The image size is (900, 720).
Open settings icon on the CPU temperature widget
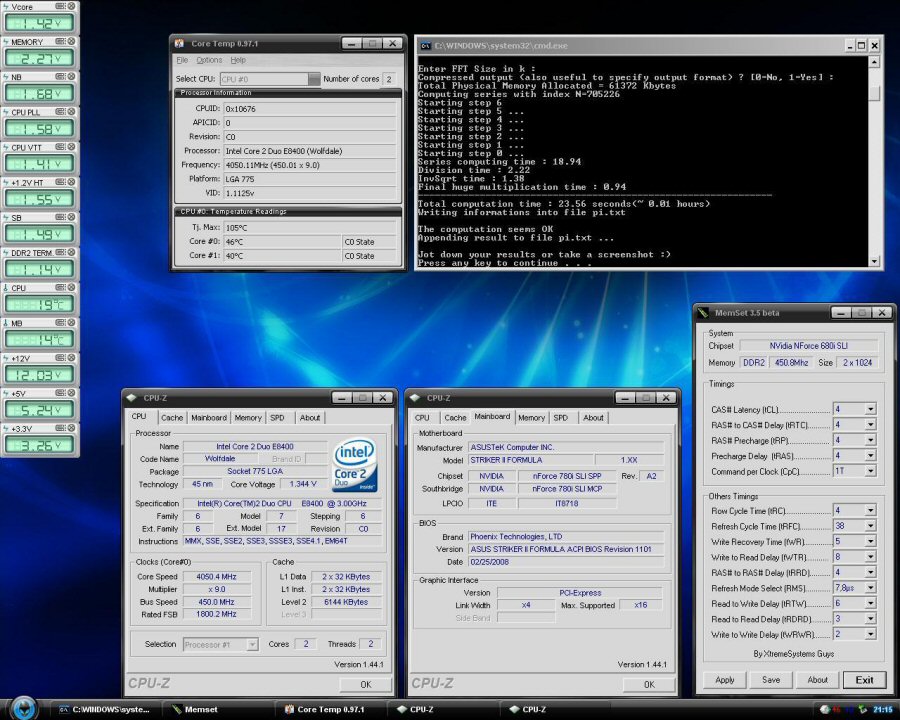pyautogui.click(x=60, y=287)
